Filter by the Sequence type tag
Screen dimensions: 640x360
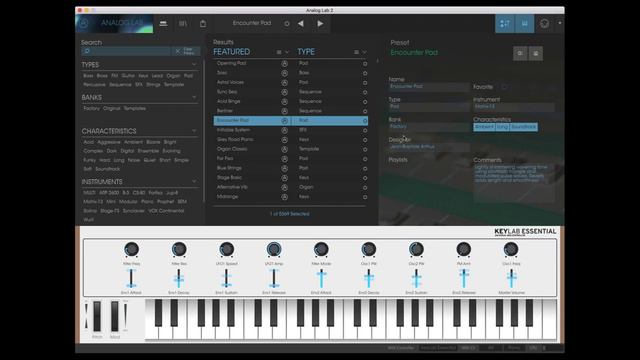120,84
